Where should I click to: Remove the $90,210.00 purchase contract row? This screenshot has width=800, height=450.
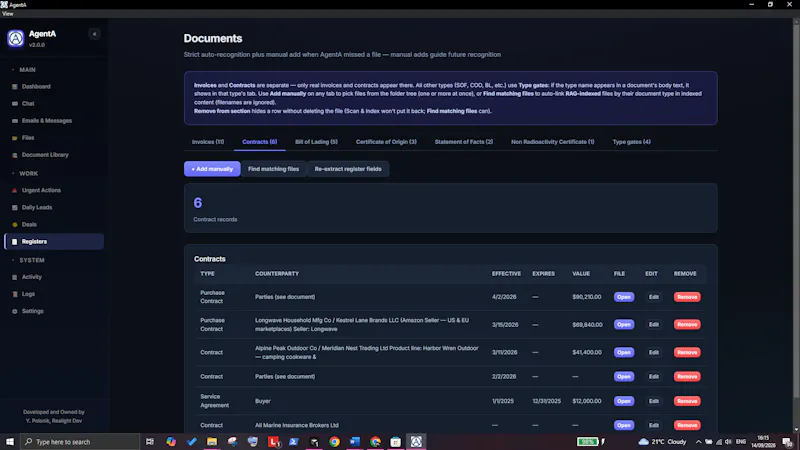point(687,297)
